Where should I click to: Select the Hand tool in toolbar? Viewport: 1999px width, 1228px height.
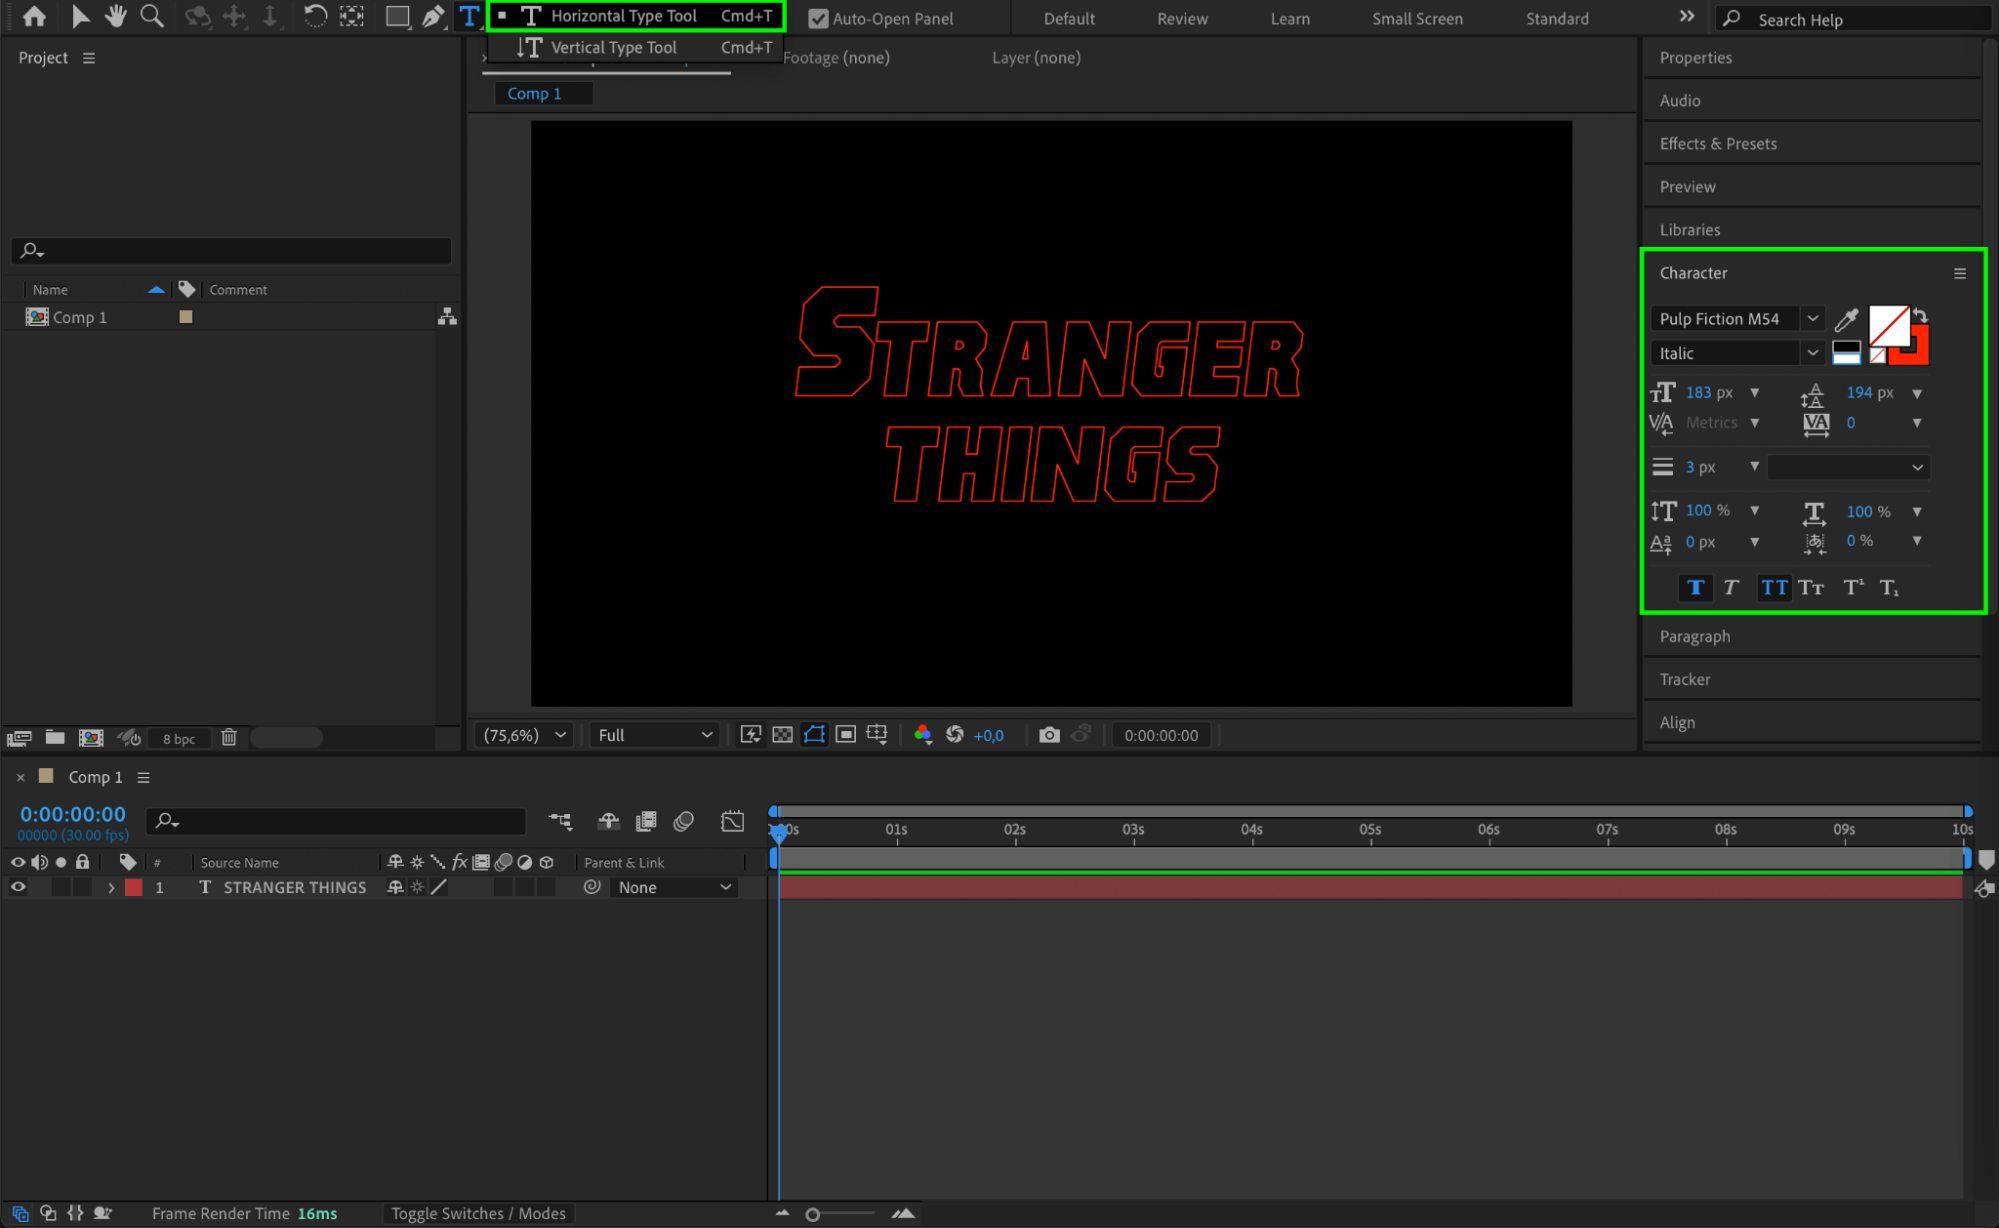tap(116, 16)
